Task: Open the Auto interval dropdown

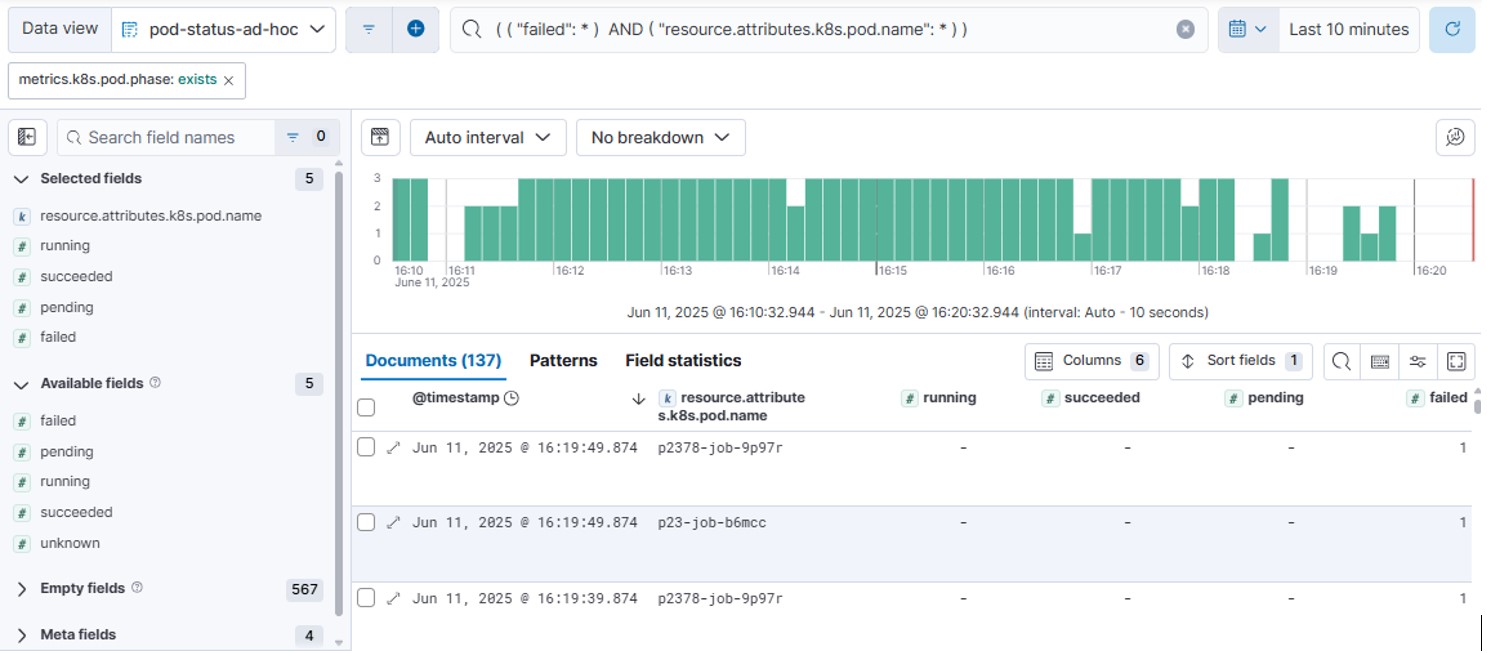Action: click(x=488, y=137)
